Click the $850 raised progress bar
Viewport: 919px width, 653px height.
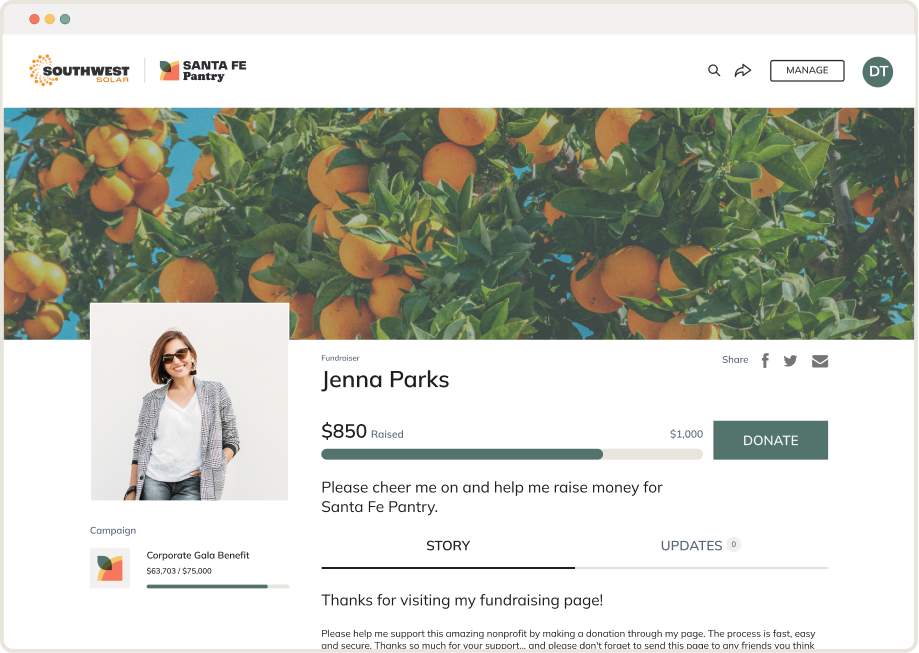511,454
